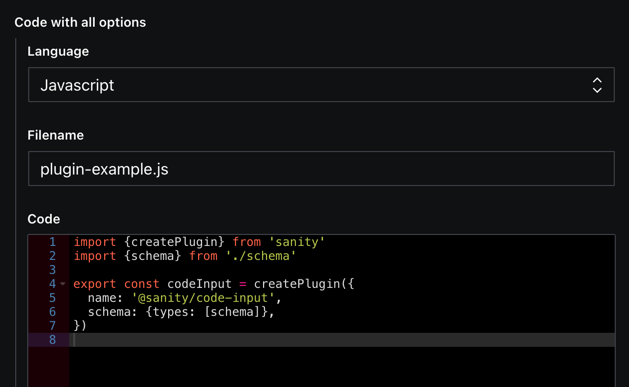Viewport: 629px width, 387px height.
Task: Click the up-down chevron icon in Language select
Action: click(597, 85)
